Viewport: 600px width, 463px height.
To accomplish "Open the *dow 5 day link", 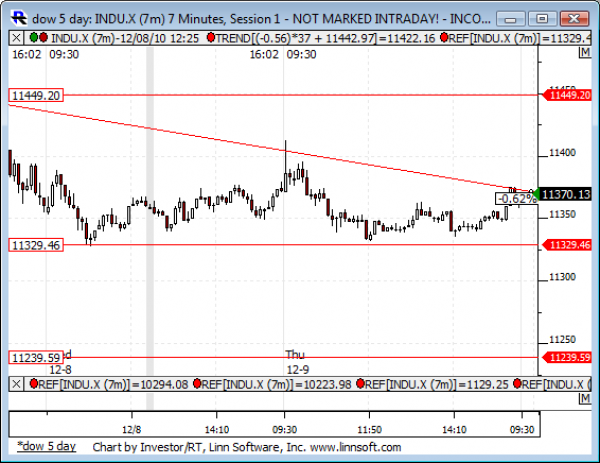I will [46, 447].
